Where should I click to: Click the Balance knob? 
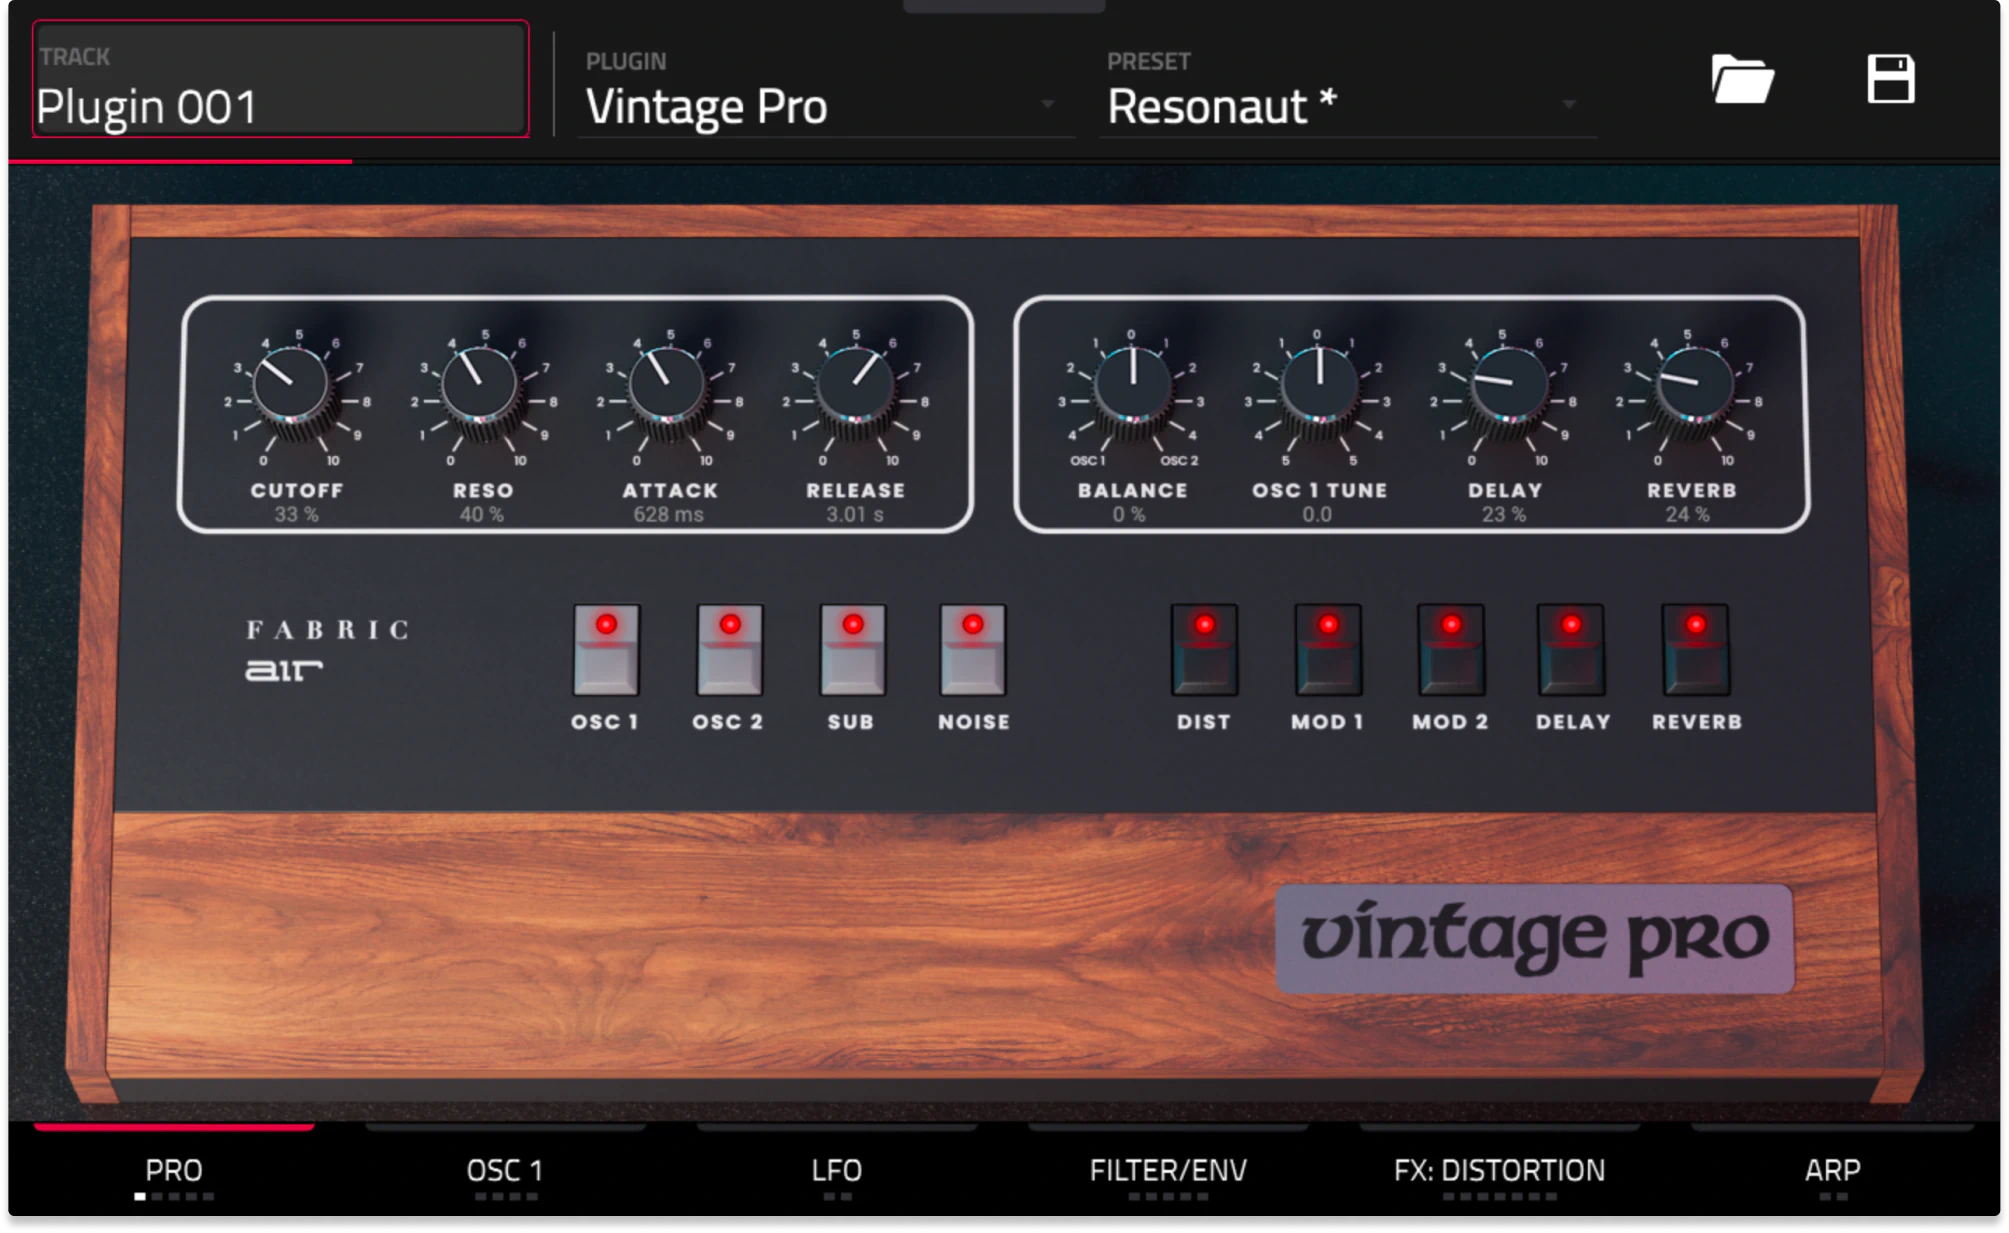(1132, 385)
